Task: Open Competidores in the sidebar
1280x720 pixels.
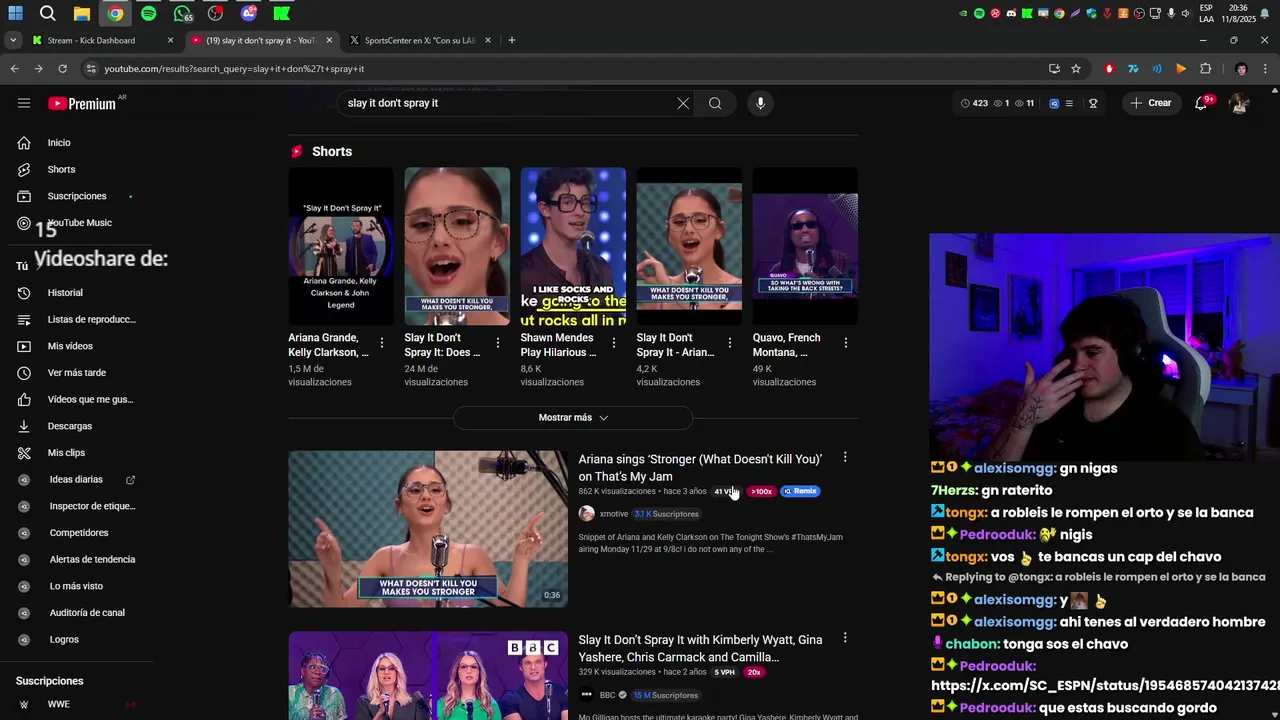Action: 78,533
